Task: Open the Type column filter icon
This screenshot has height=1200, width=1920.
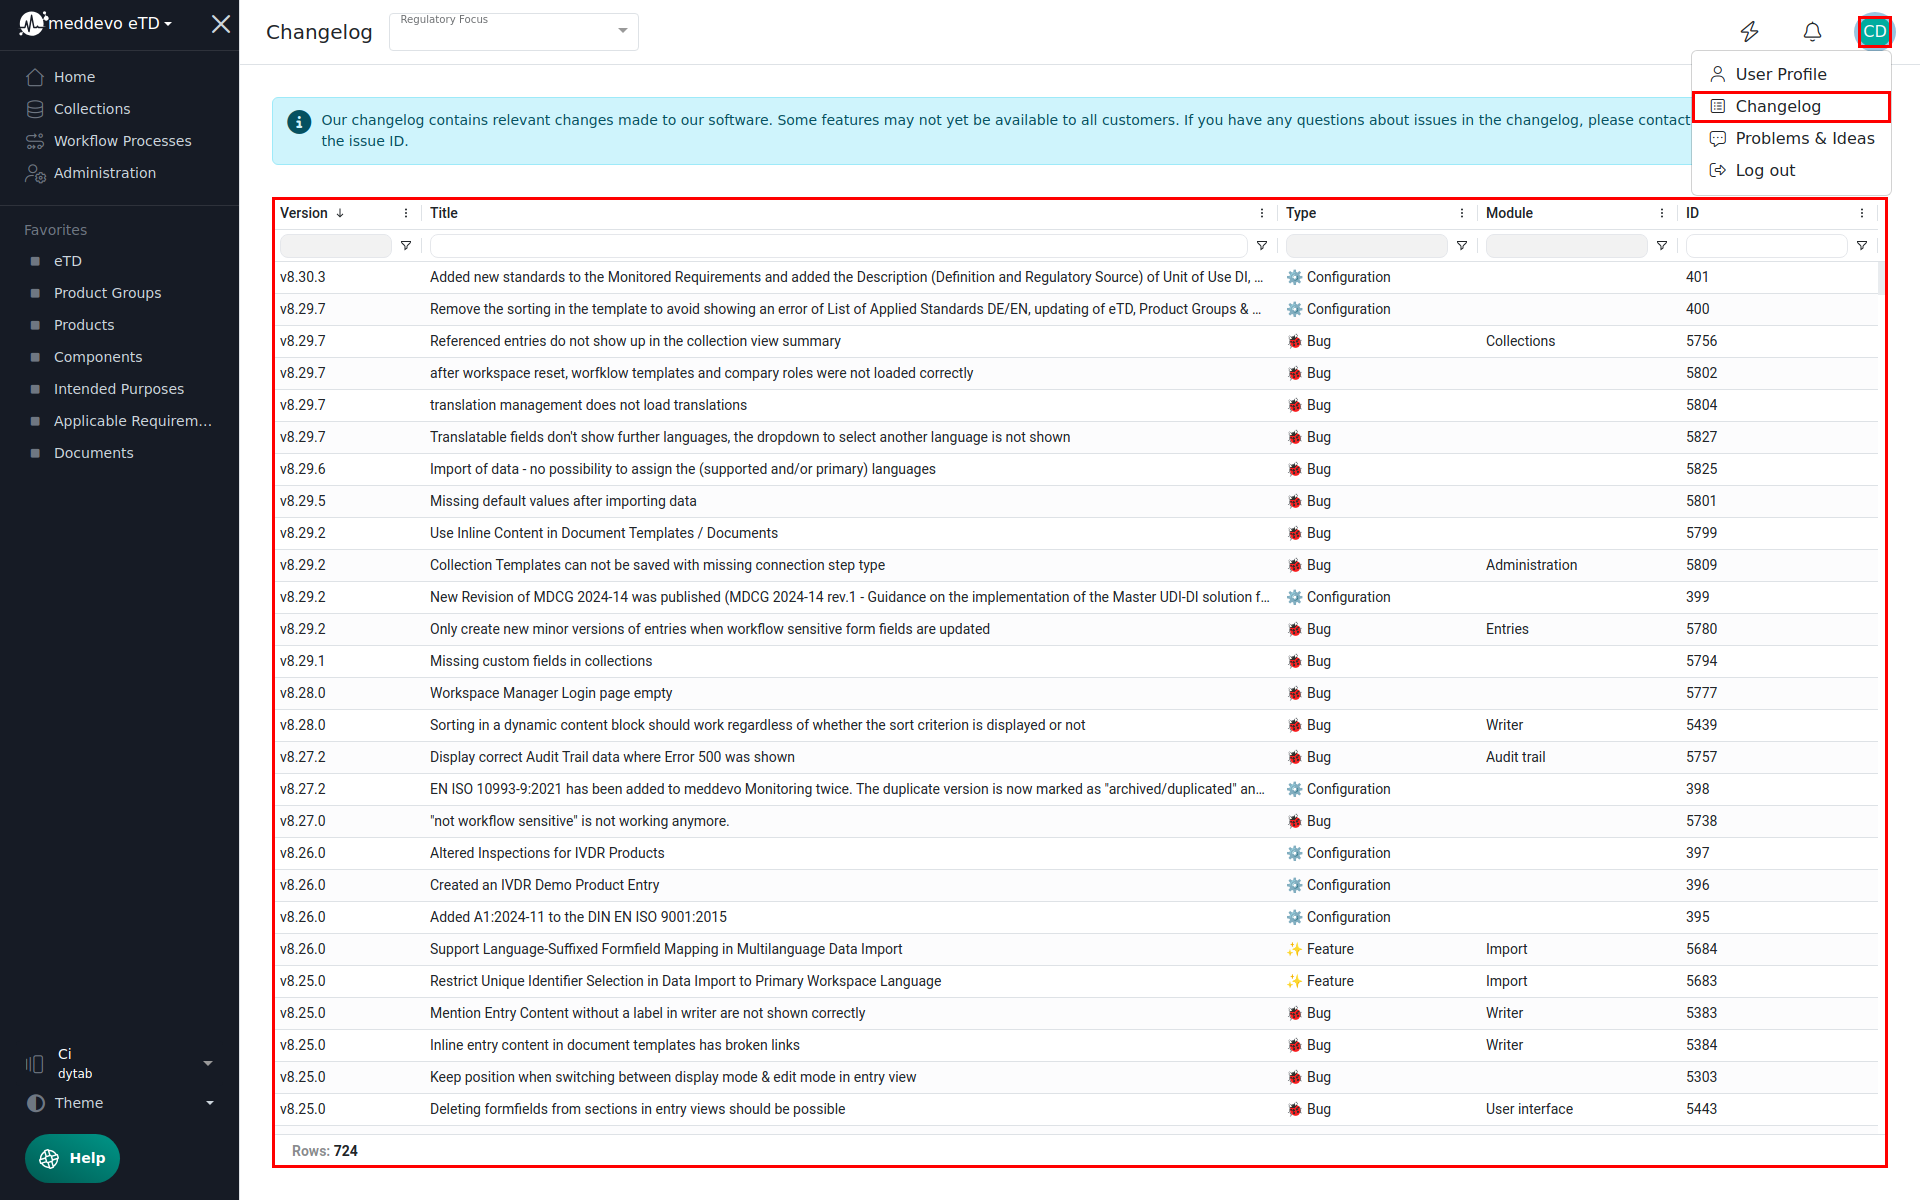Action: (x=1462, y=246)
